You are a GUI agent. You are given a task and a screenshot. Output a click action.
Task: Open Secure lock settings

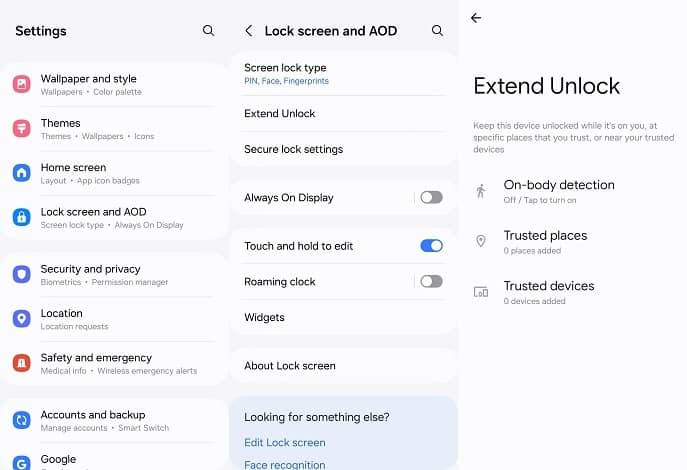click(x=344, y=149)
